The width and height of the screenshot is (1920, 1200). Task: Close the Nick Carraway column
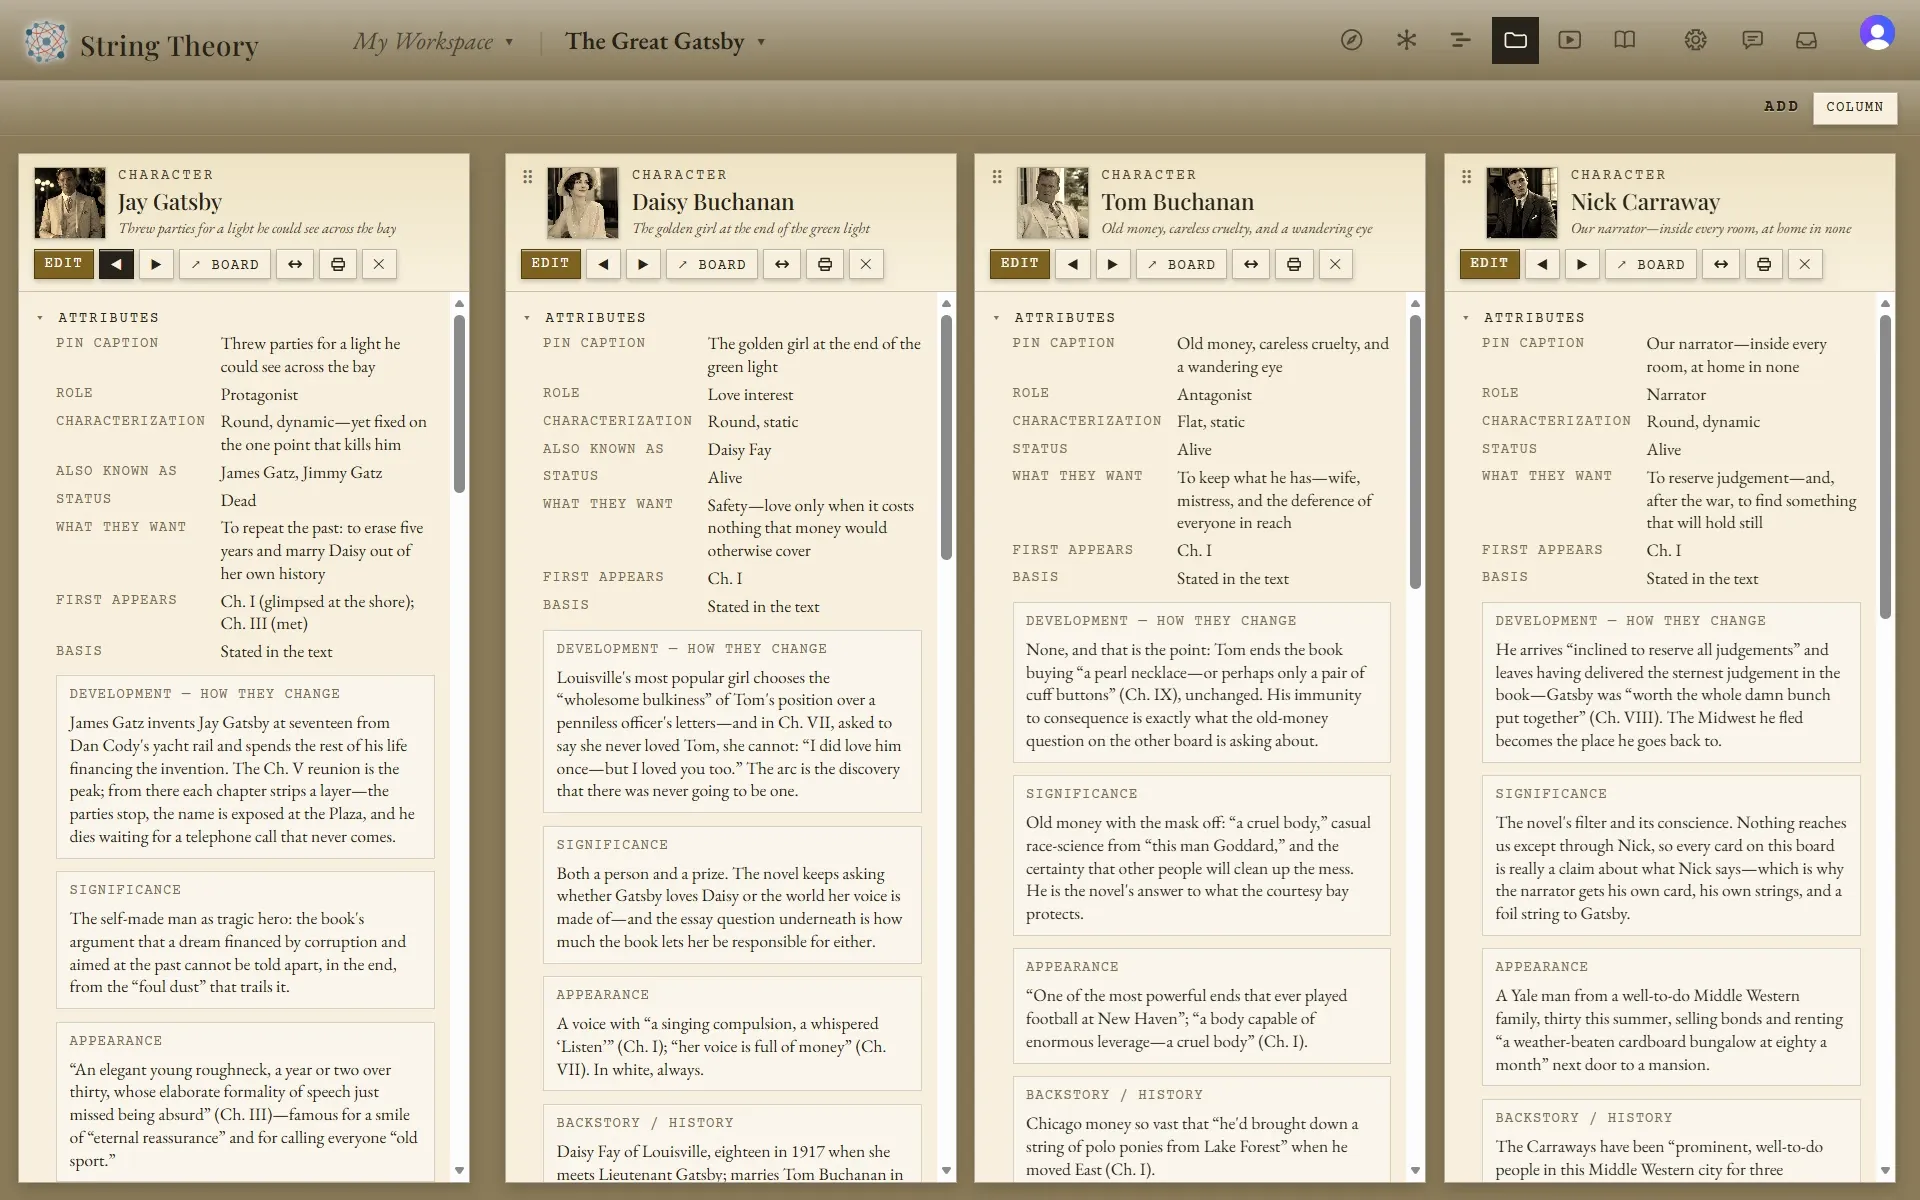click(1805, 264)
